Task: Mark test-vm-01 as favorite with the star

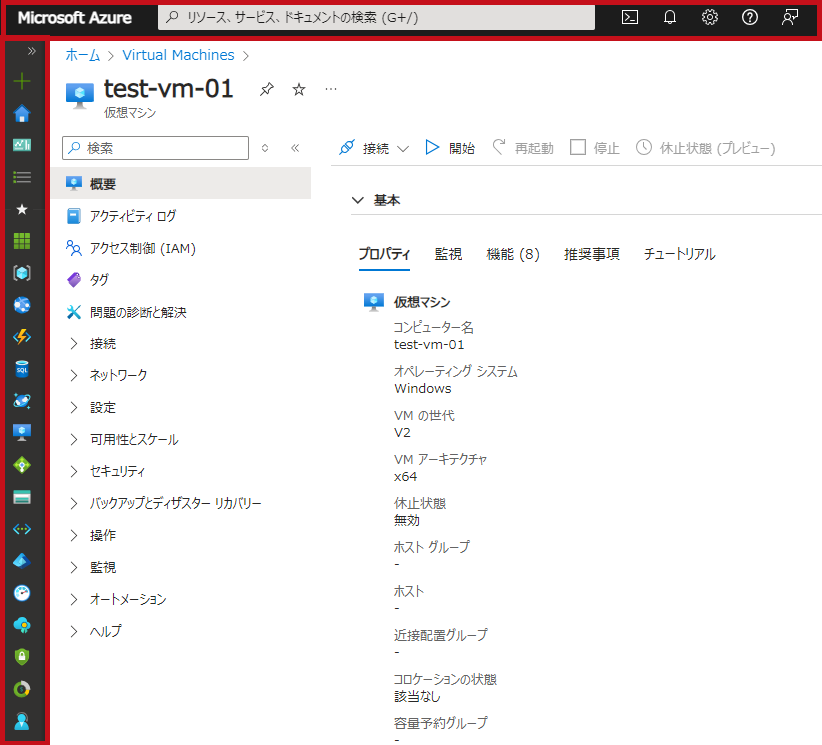Action: (x=299, y=89)
